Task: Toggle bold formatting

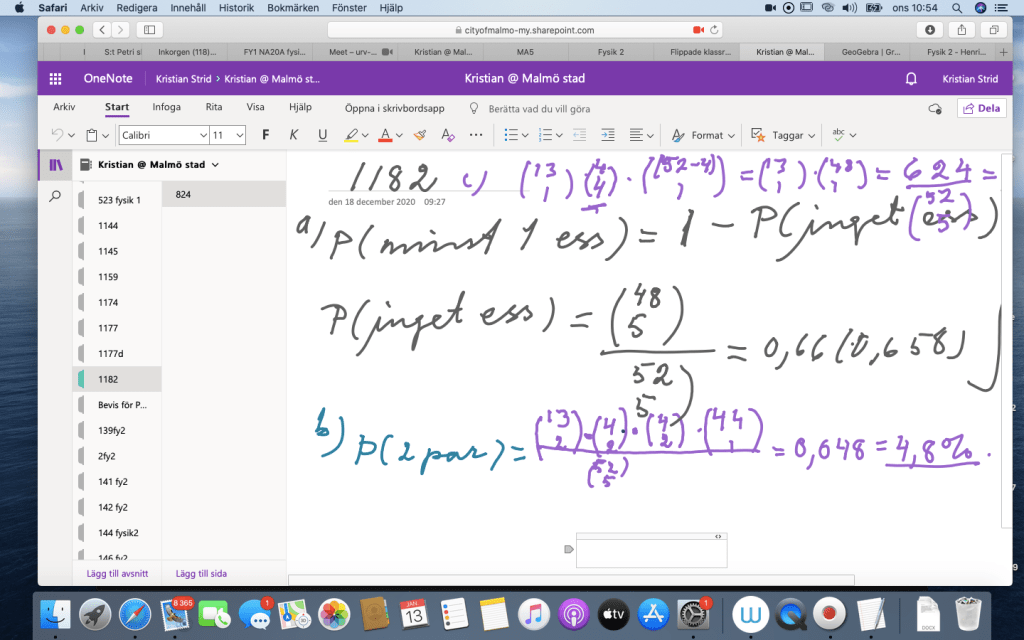Action: [x=265, y=135]
